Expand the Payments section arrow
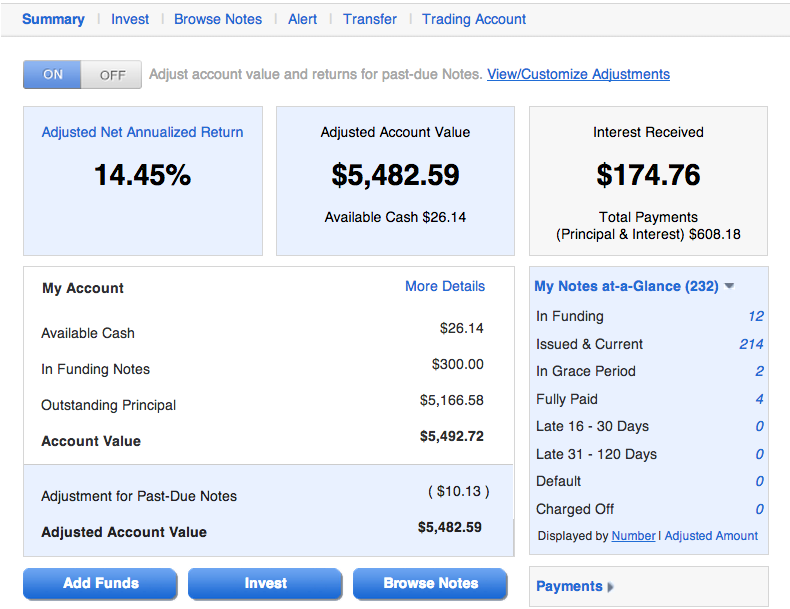The height and width of the screenshot is (609, 790). (611, 587)
